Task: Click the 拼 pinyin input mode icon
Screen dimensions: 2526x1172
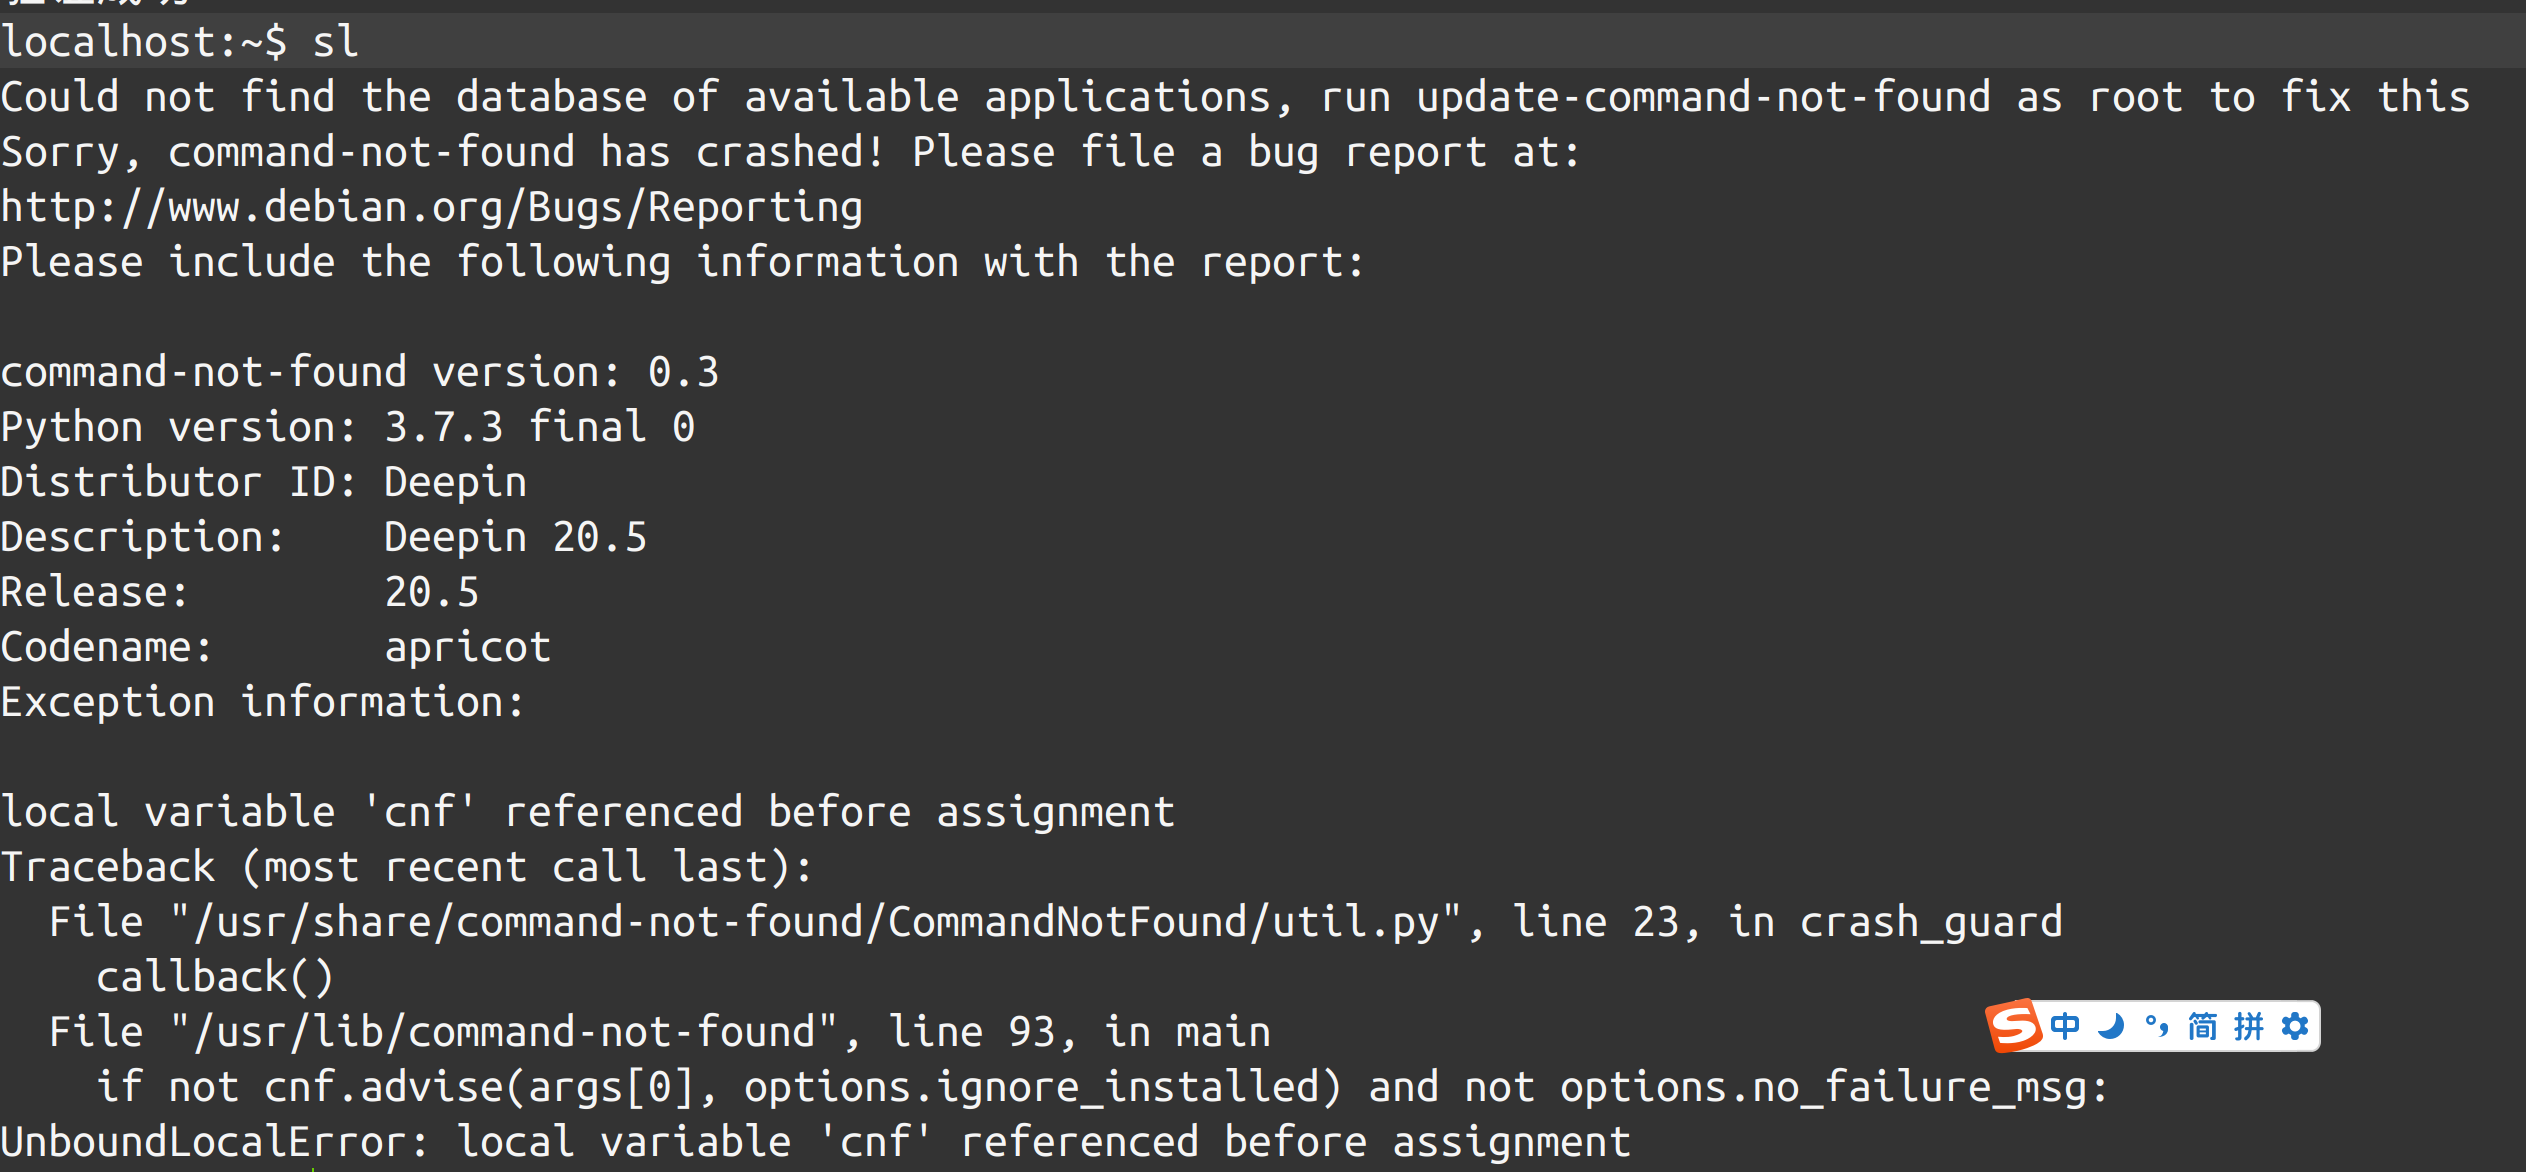Action: coord(2248,1026)
